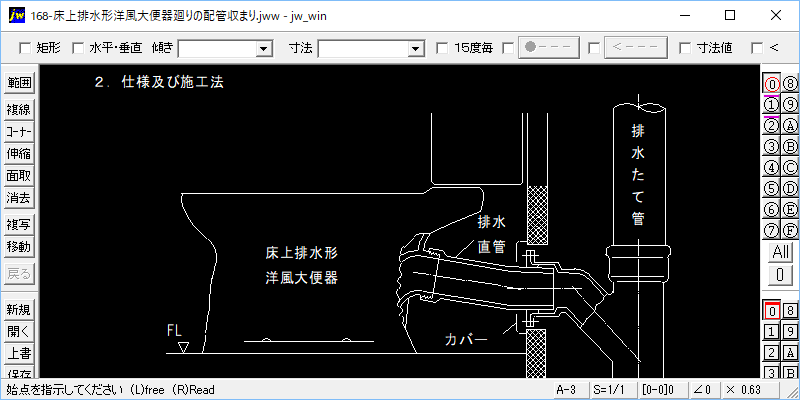The height and width of the screenshot is (400, 800).
Task: Select the 範囲 (range) tool
Action: tap(18, 82)
